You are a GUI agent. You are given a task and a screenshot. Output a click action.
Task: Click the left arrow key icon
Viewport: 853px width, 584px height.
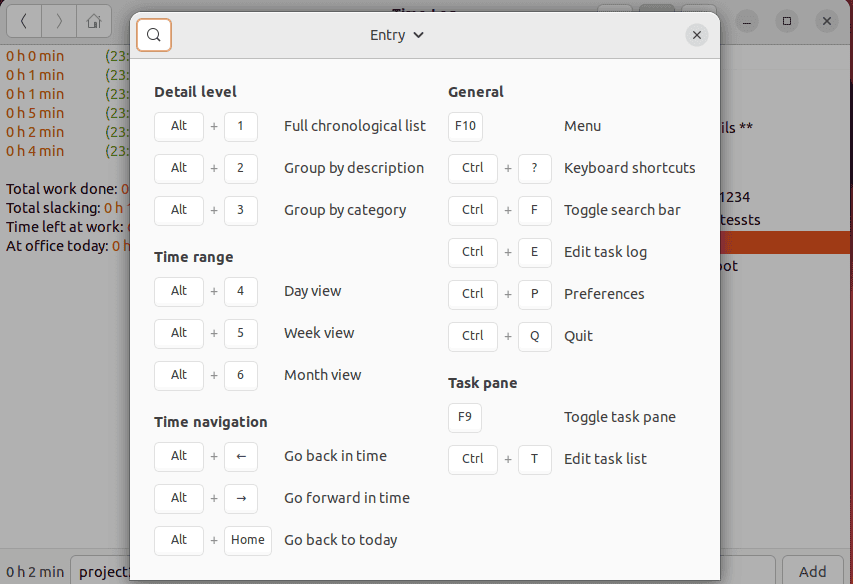pyautogui.click(x=241, y=456)
